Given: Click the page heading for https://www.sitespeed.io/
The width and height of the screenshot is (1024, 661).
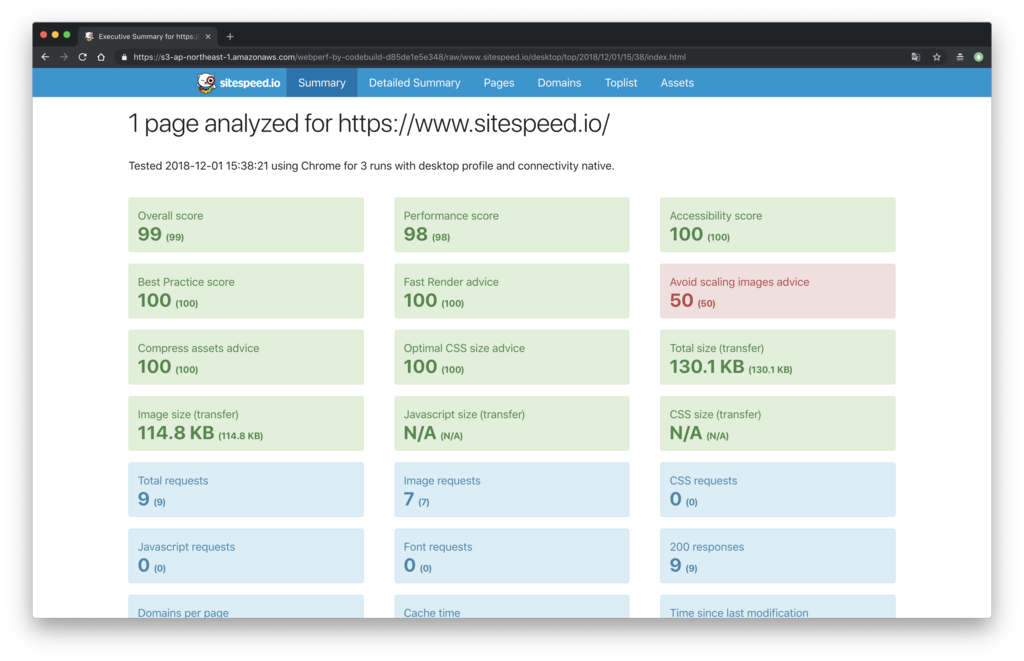Looking at the screenshot, I should (x=369, y=123).
